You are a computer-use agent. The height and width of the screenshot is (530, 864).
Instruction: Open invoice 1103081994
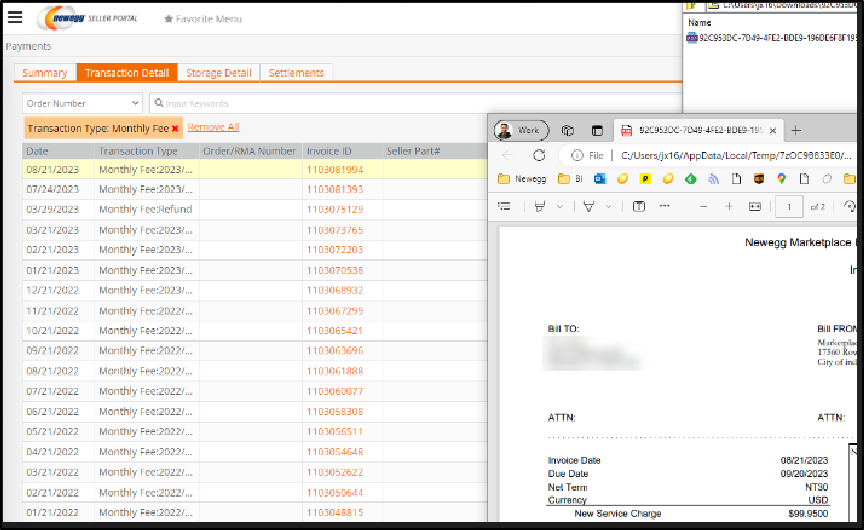tap(335, 170)
